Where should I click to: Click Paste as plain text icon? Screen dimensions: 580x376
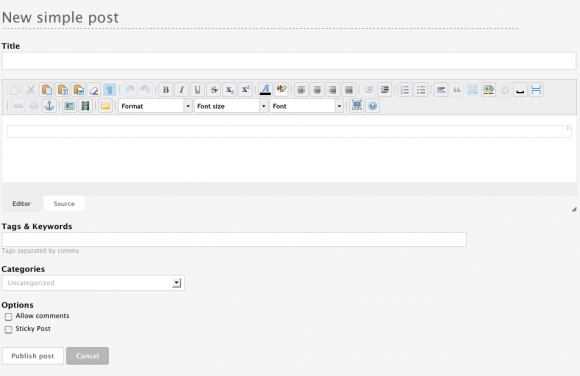63,90
